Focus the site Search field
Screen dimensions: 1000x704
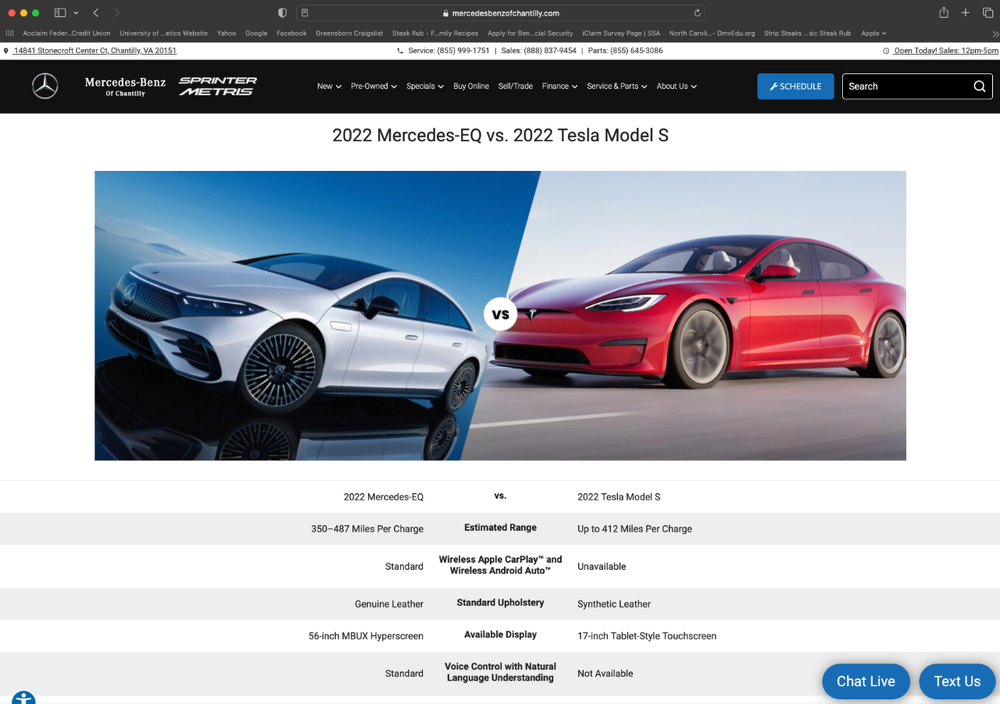905,86
